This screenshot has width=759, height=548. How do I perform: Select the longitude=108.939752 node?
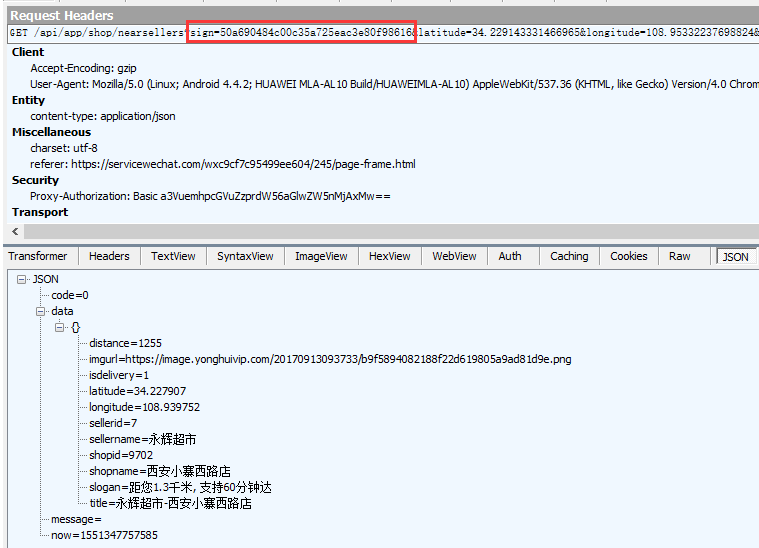pyautogui.click(x=144, y=407)
